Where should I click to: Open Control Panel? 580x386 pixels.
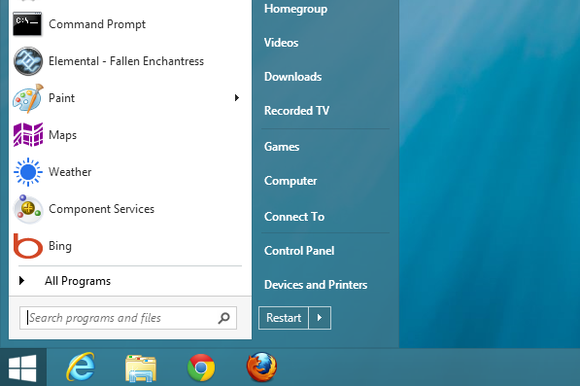click(x=299, y=251)
